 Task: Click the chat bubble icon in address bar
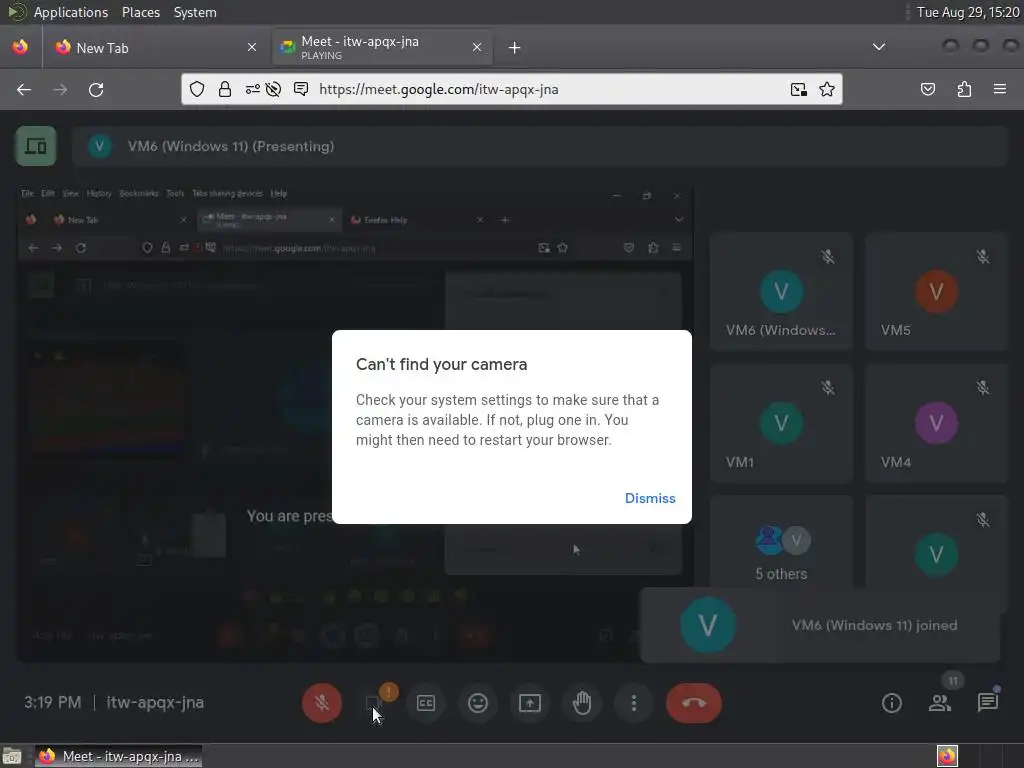pos(301,89)
